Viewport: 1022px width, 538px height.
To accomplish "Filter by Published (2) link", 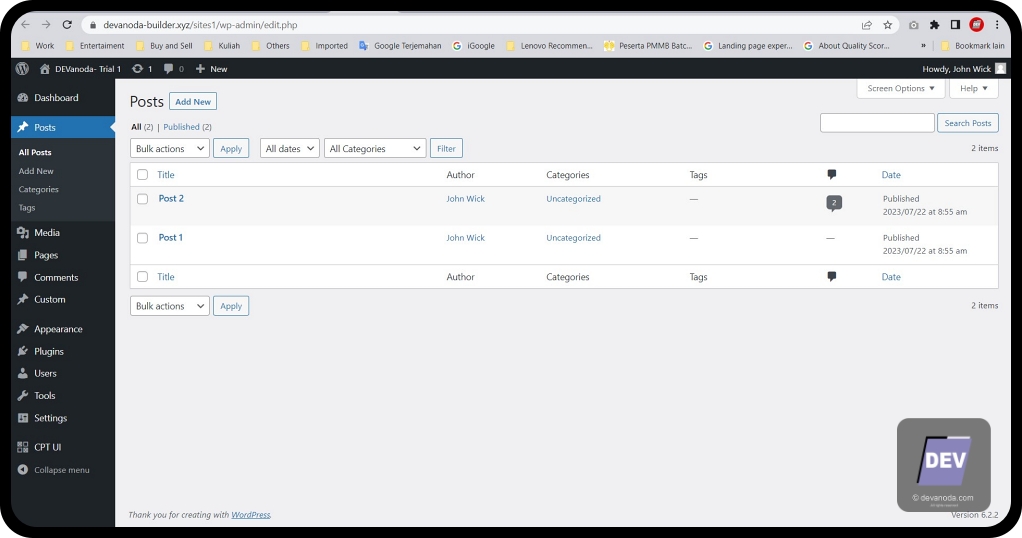I will (x=187, y=127).
